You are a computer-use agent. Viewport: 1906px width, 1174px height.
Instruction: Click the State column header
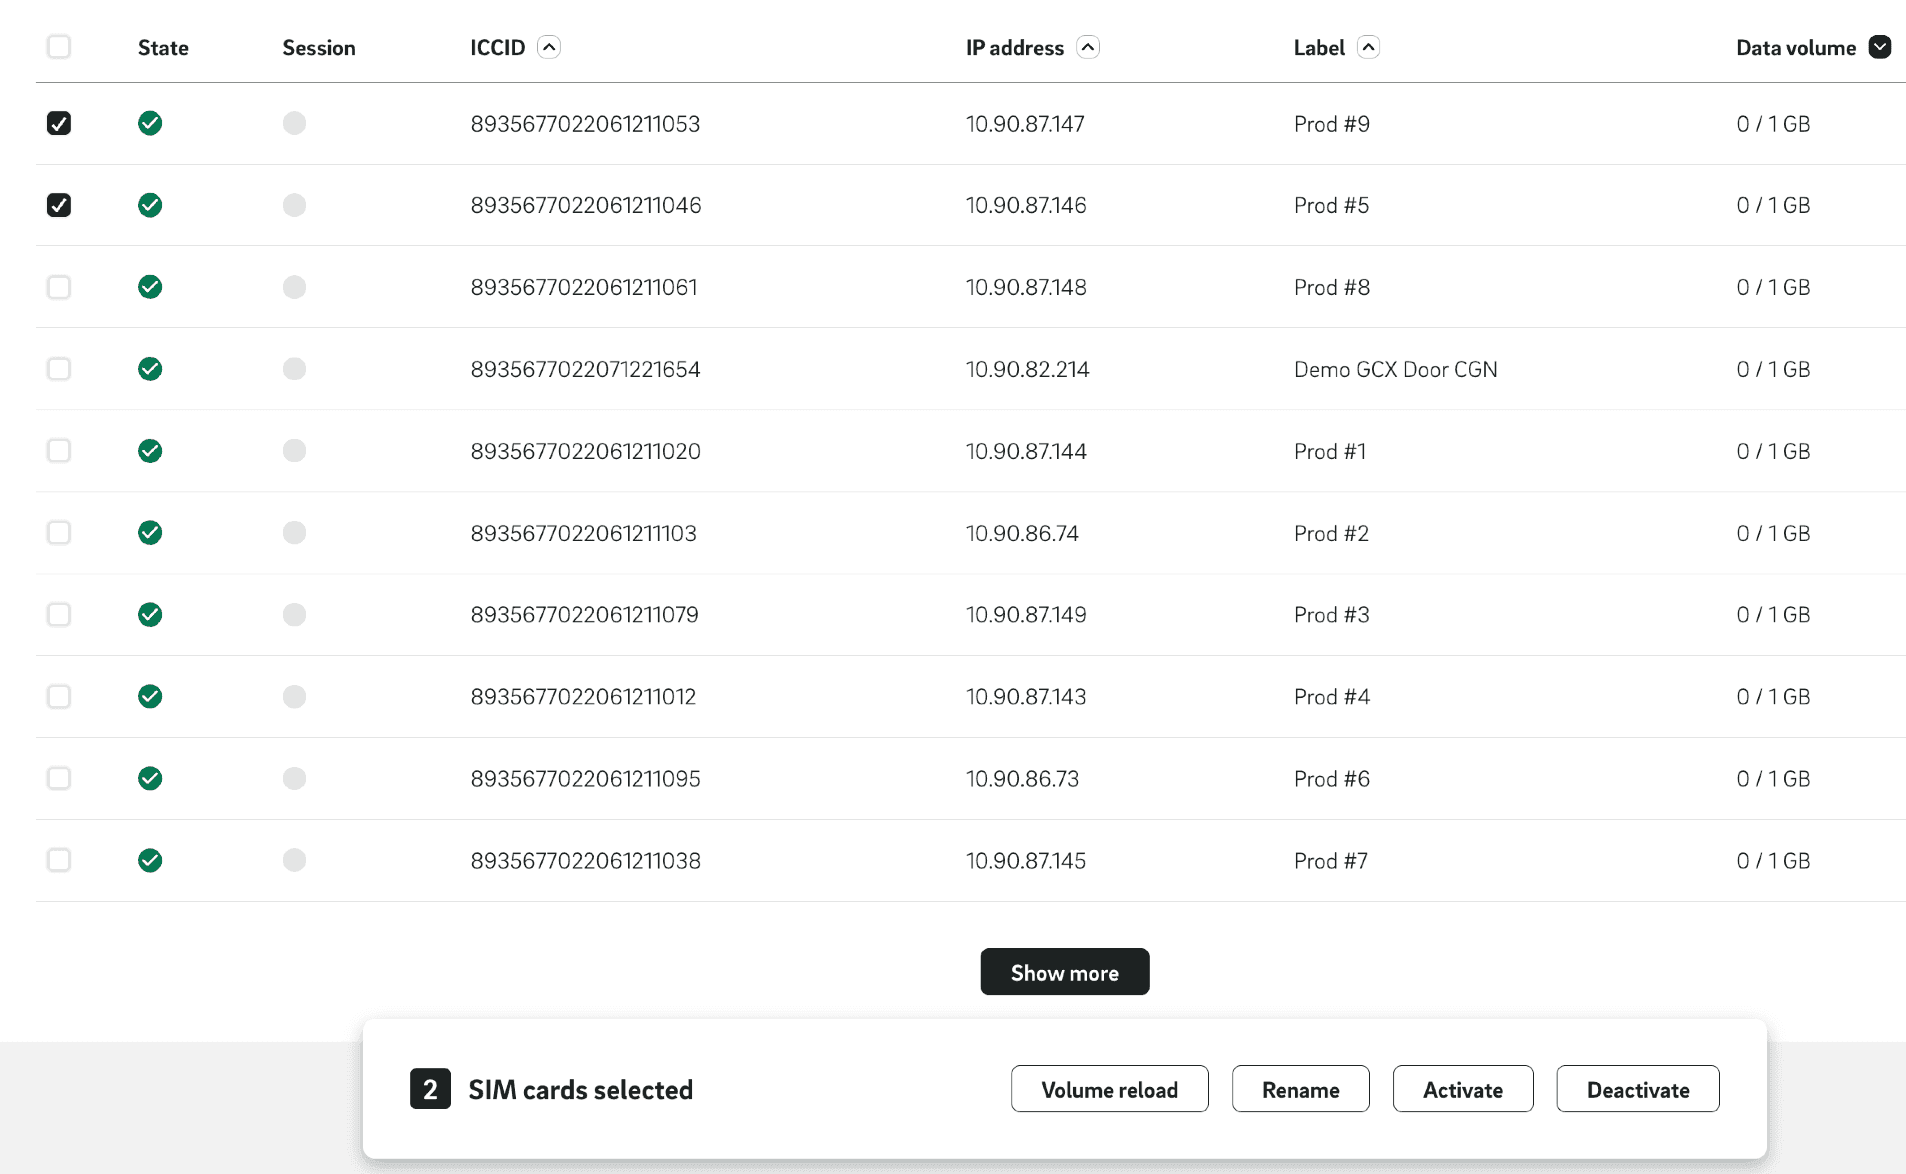coord(163,48)
